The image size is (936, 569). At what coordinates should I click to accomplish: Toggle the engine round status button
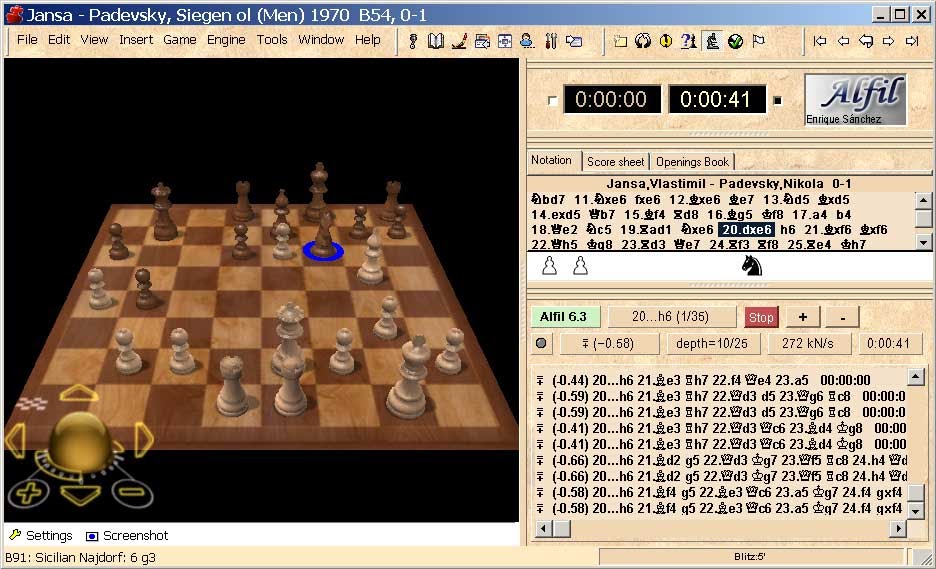541,344
